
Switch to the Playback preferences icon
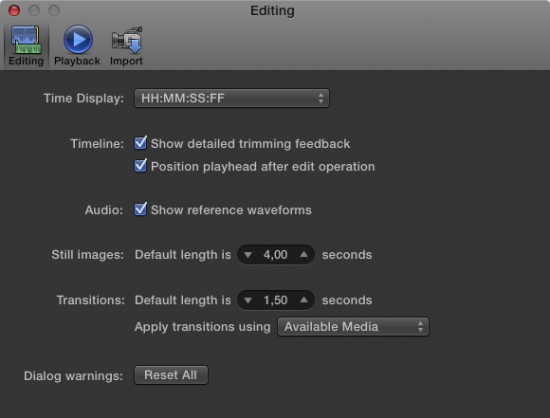(x=78, y=39)
